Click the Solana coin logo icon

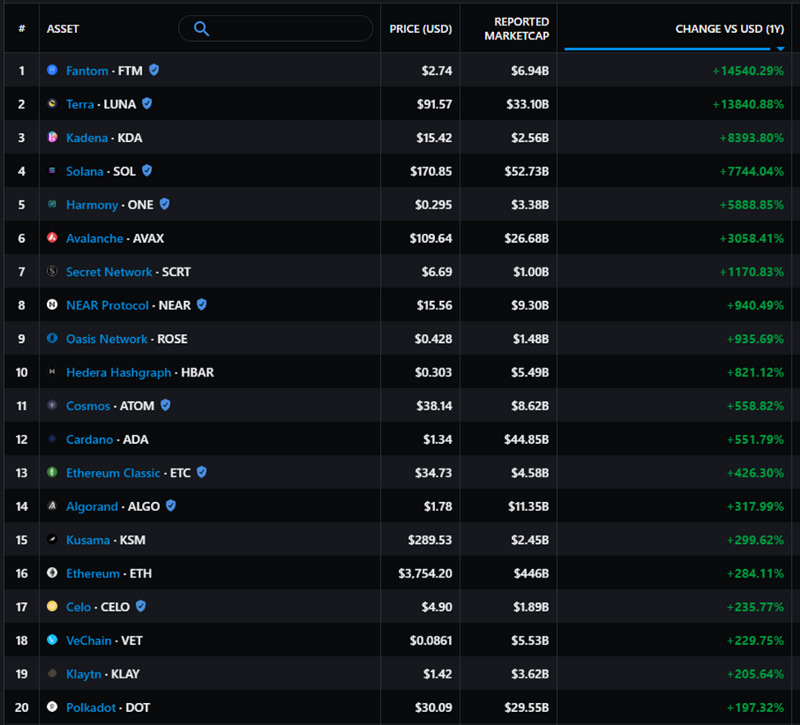tap(52, 170)
